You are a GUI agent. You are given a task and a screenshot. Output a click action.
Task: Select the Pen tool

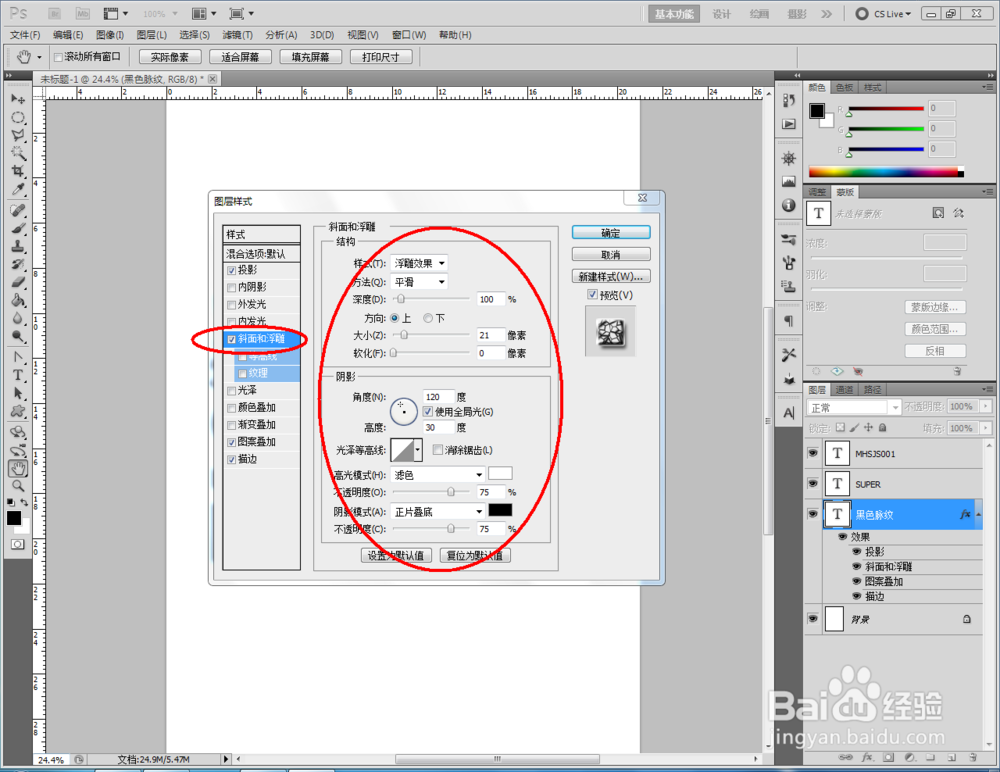point(18,357)
